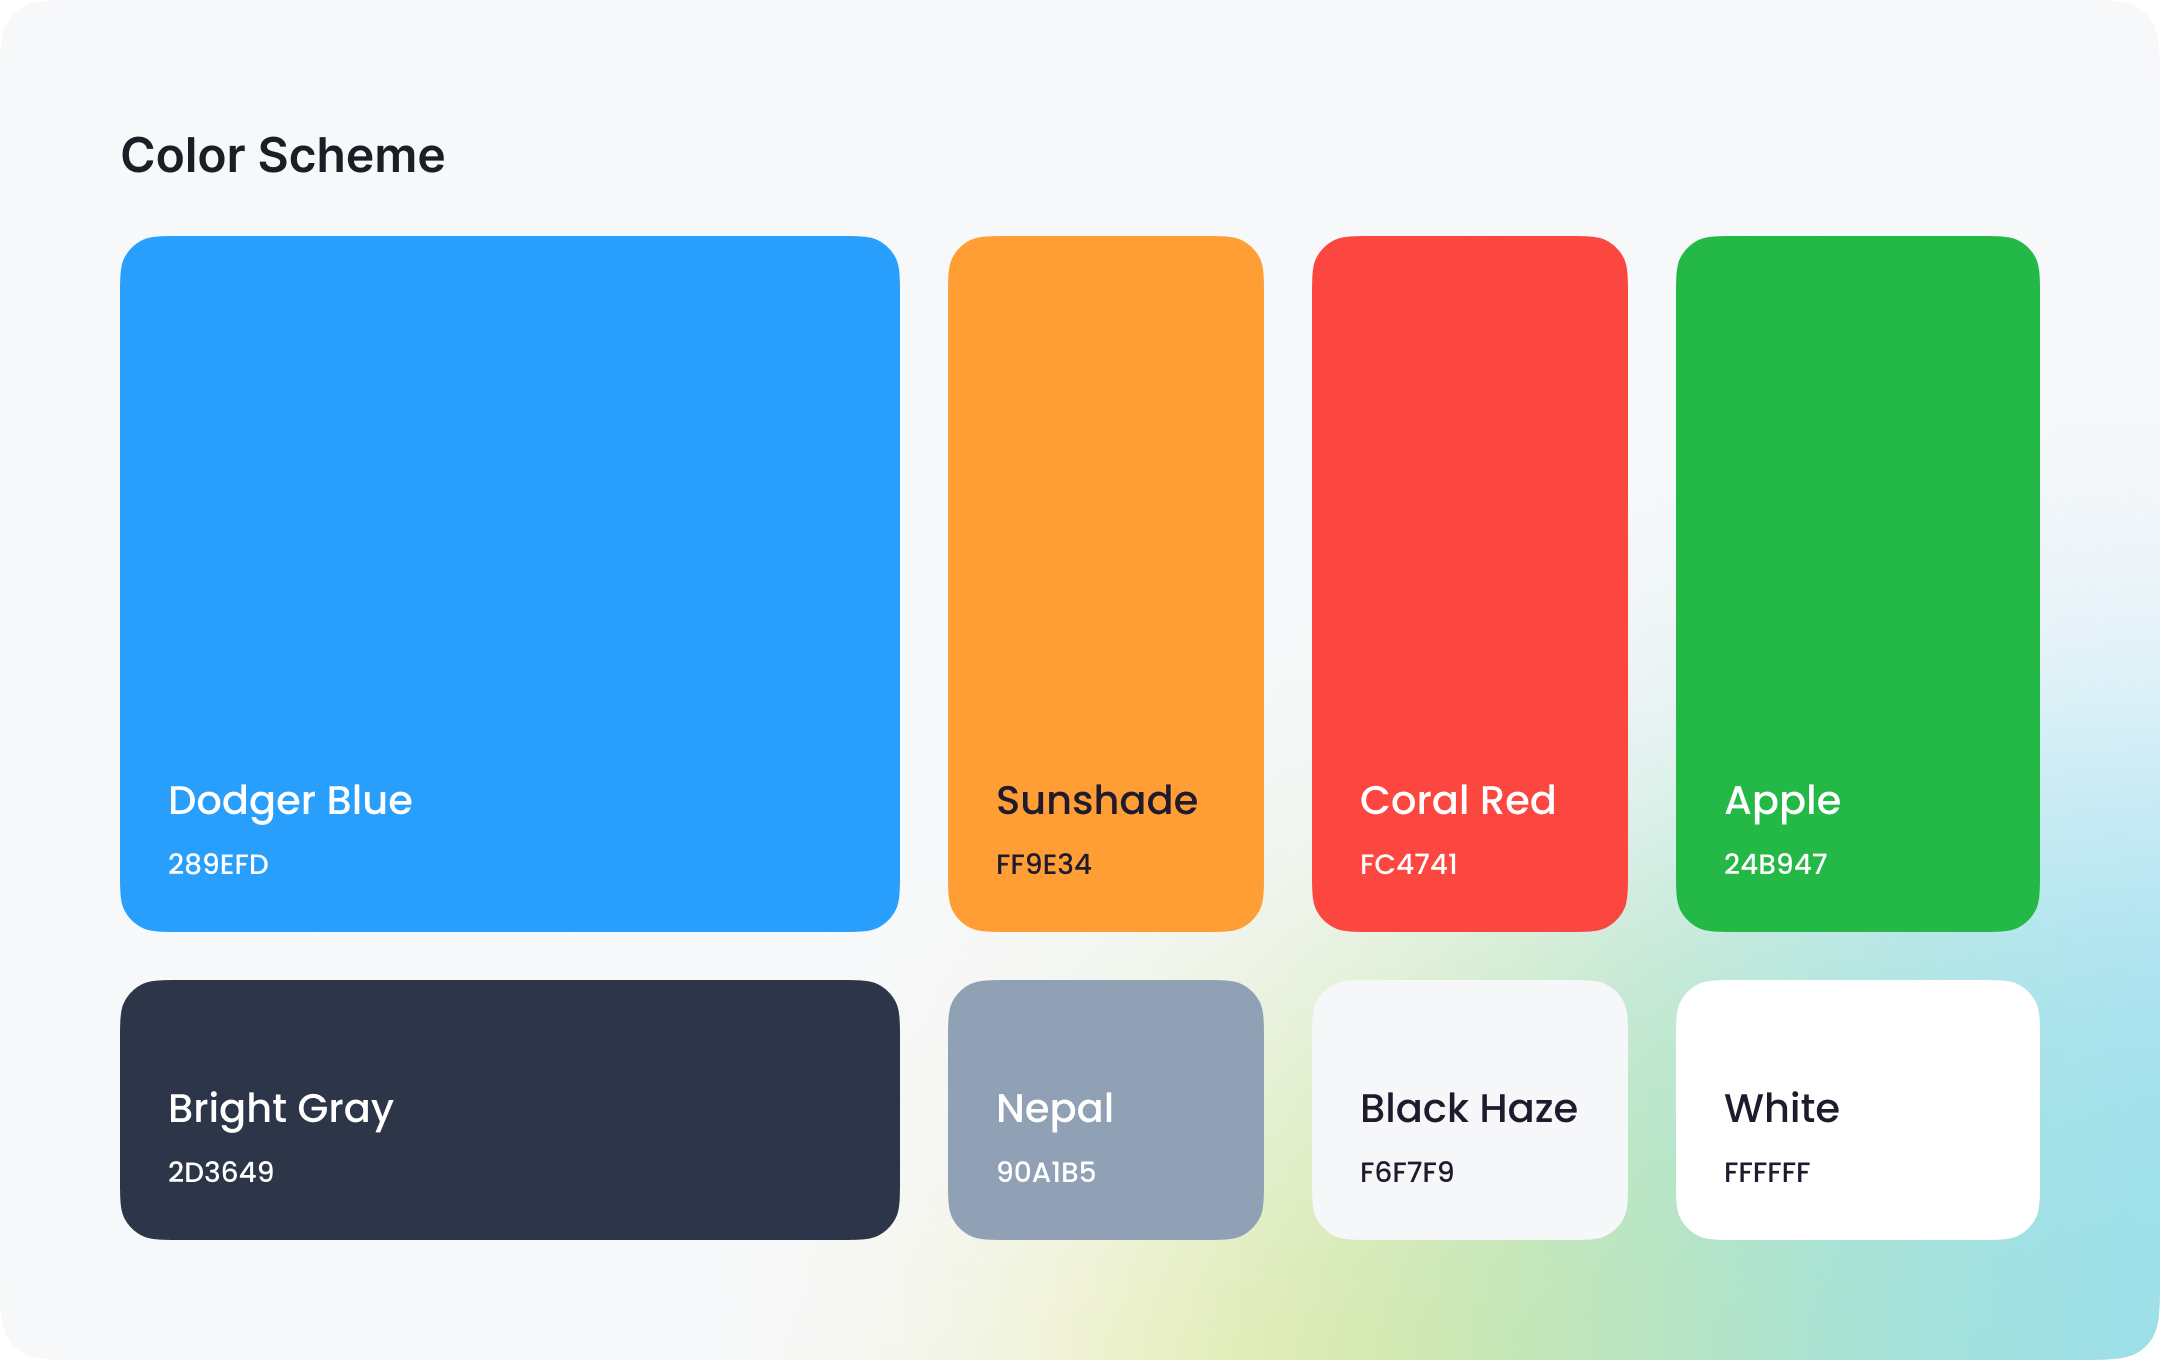The height and width of the screenshot is (1360, 2160).
Task: Click hex value FC4741
Action: tap(1408, 864)
